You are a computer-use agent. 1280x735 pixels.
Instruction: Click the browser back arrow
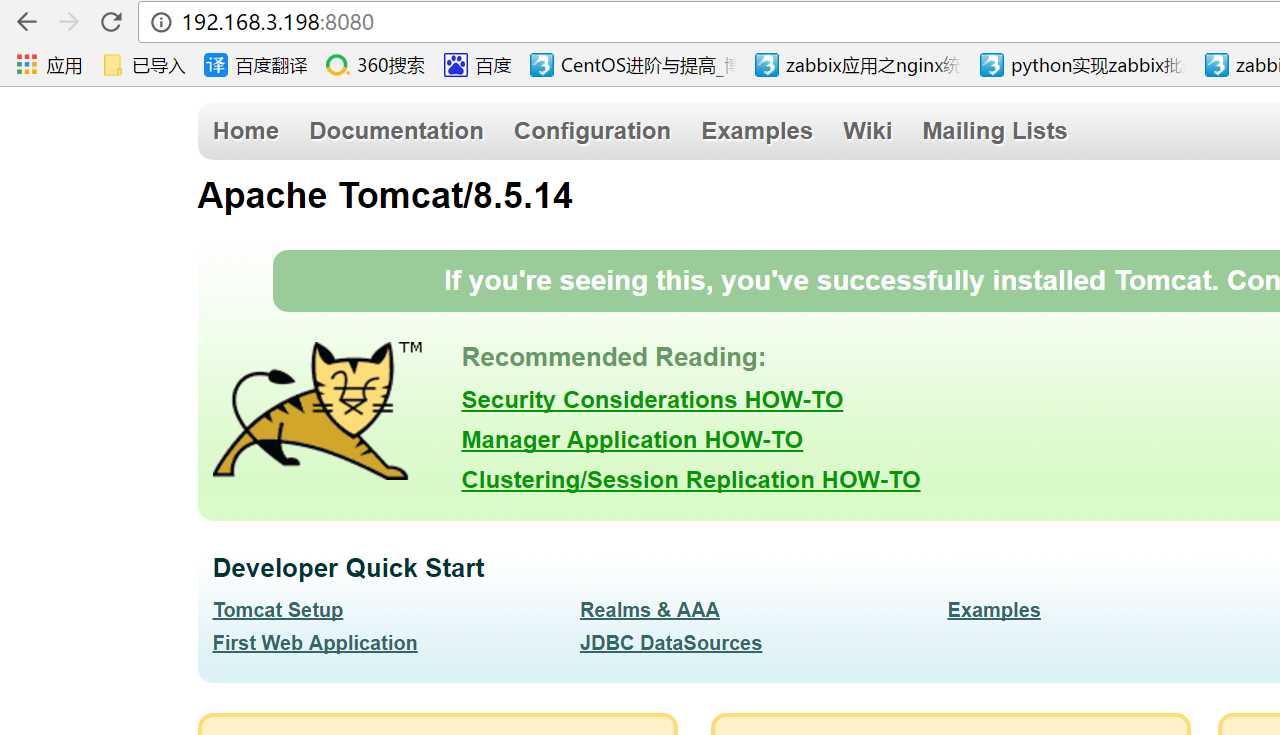(x=27, y=22)
